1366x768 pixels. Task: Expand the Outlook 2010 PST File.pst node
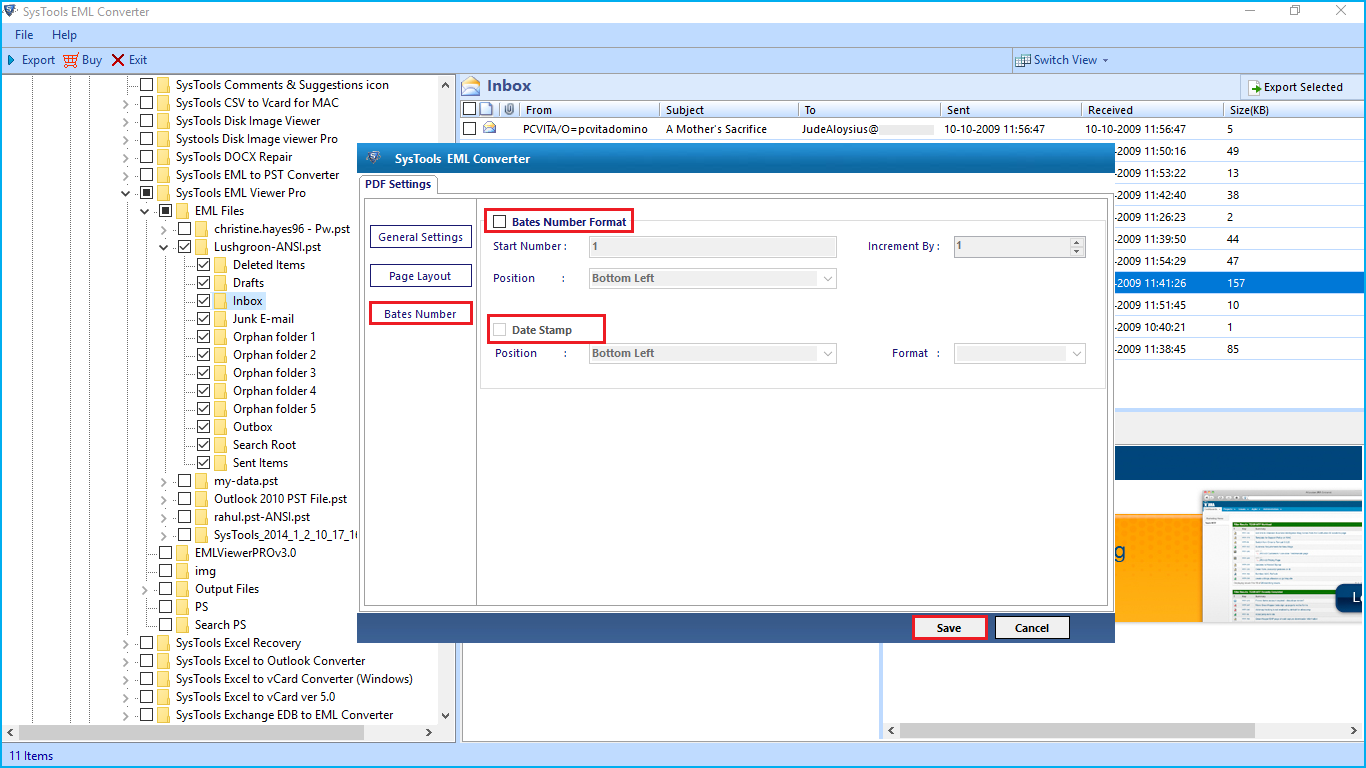point(164,499)
